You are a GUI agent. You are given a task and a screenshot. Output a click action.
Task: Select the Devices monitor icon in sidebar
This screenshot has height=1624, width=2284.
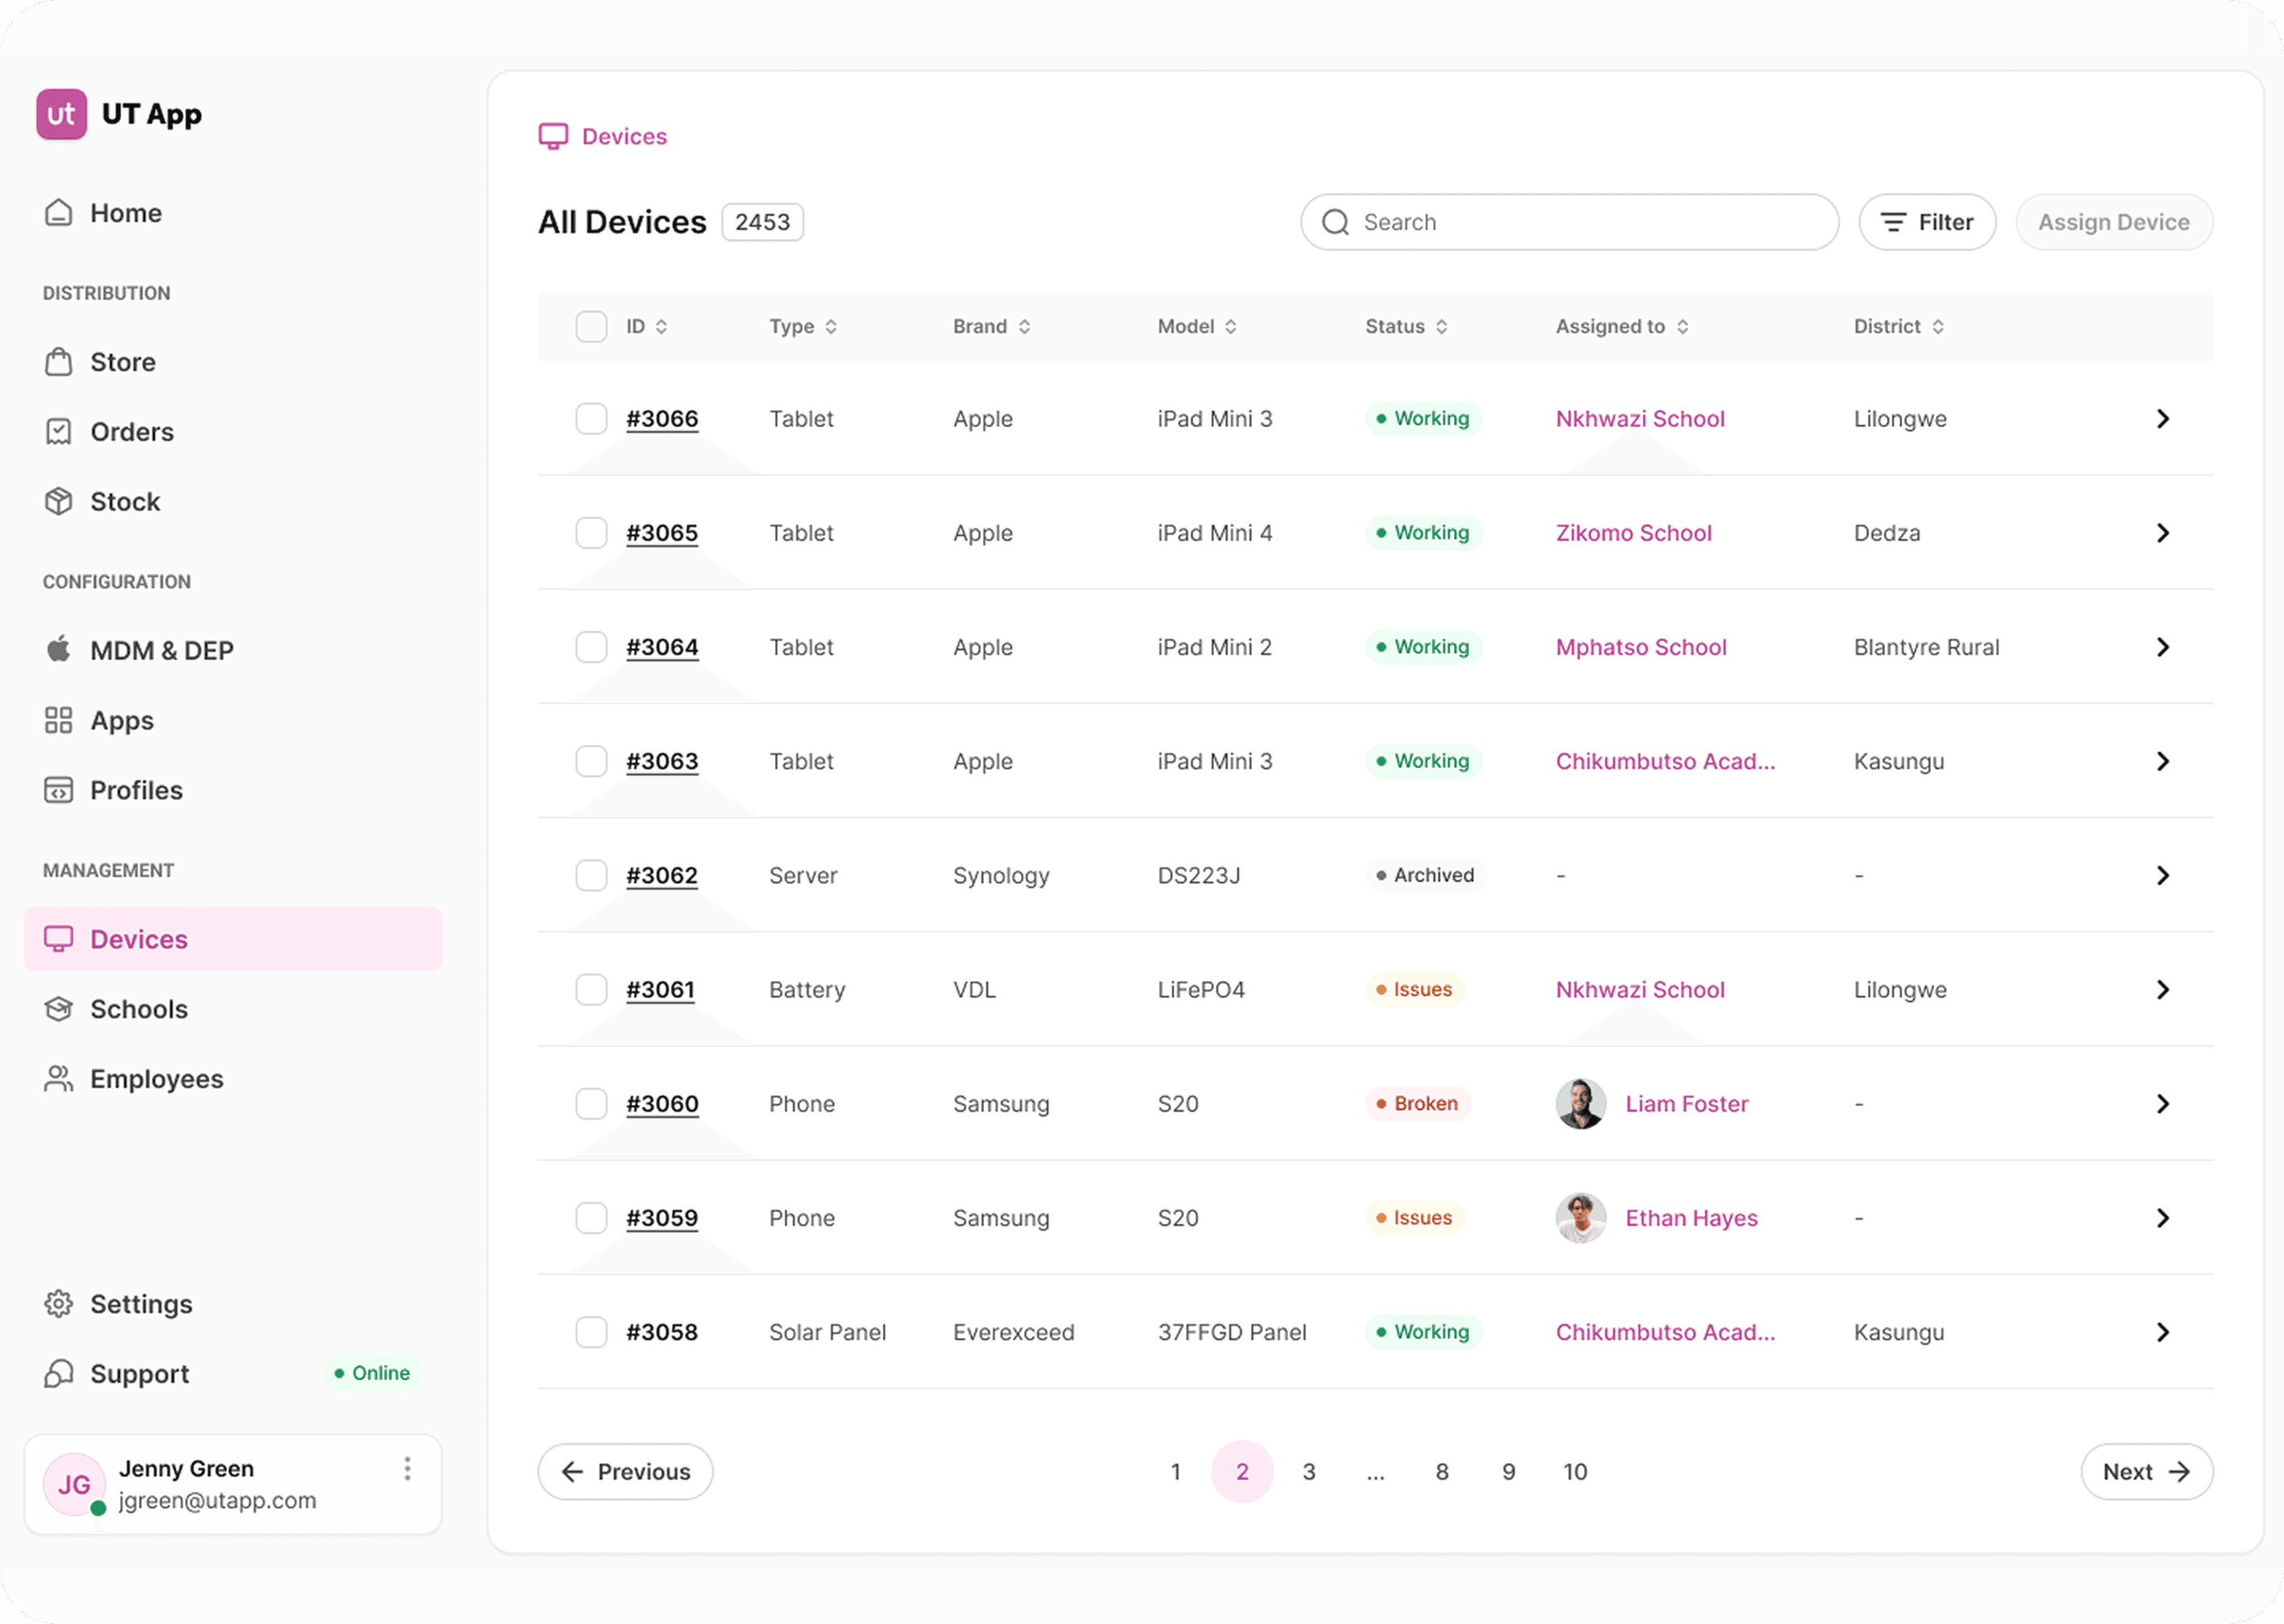click(x=59, y=939)
